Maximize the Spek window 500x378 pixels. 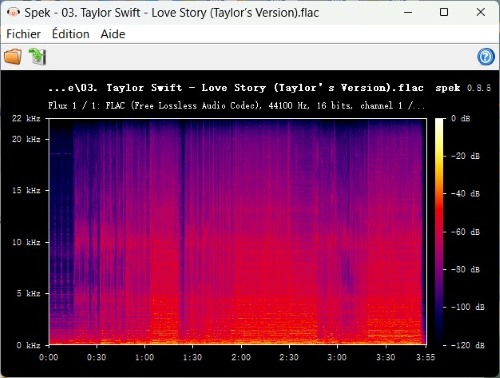444,12
